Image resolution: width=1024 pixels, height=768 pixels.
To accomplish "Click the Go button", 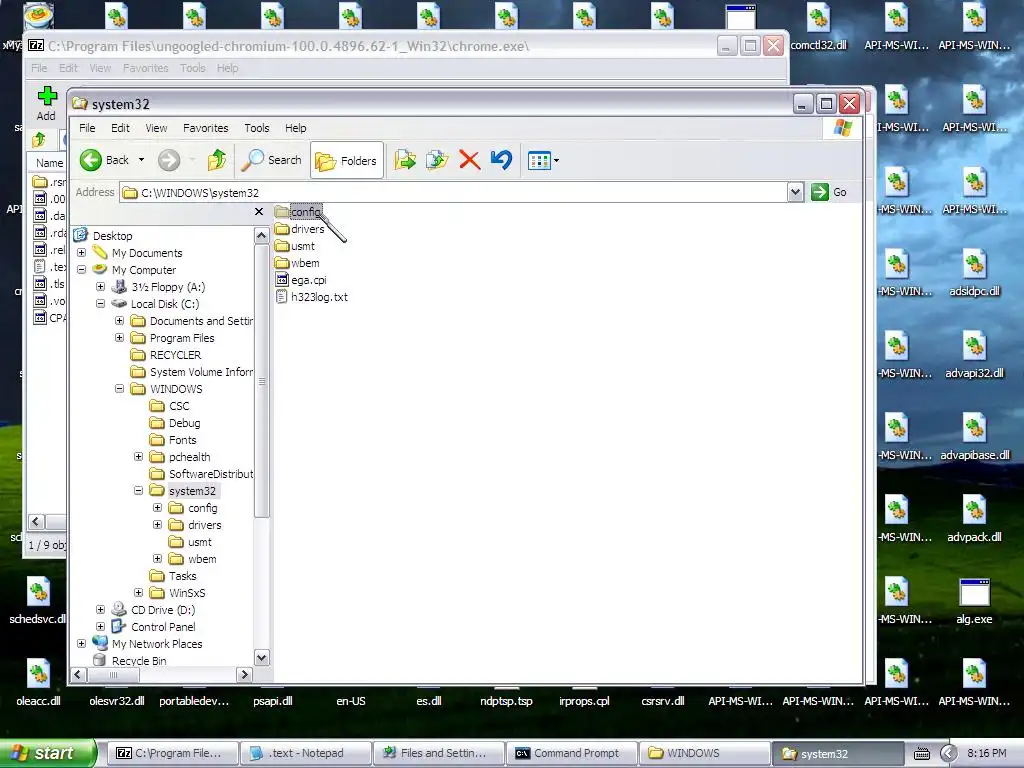I will point(829,192).
